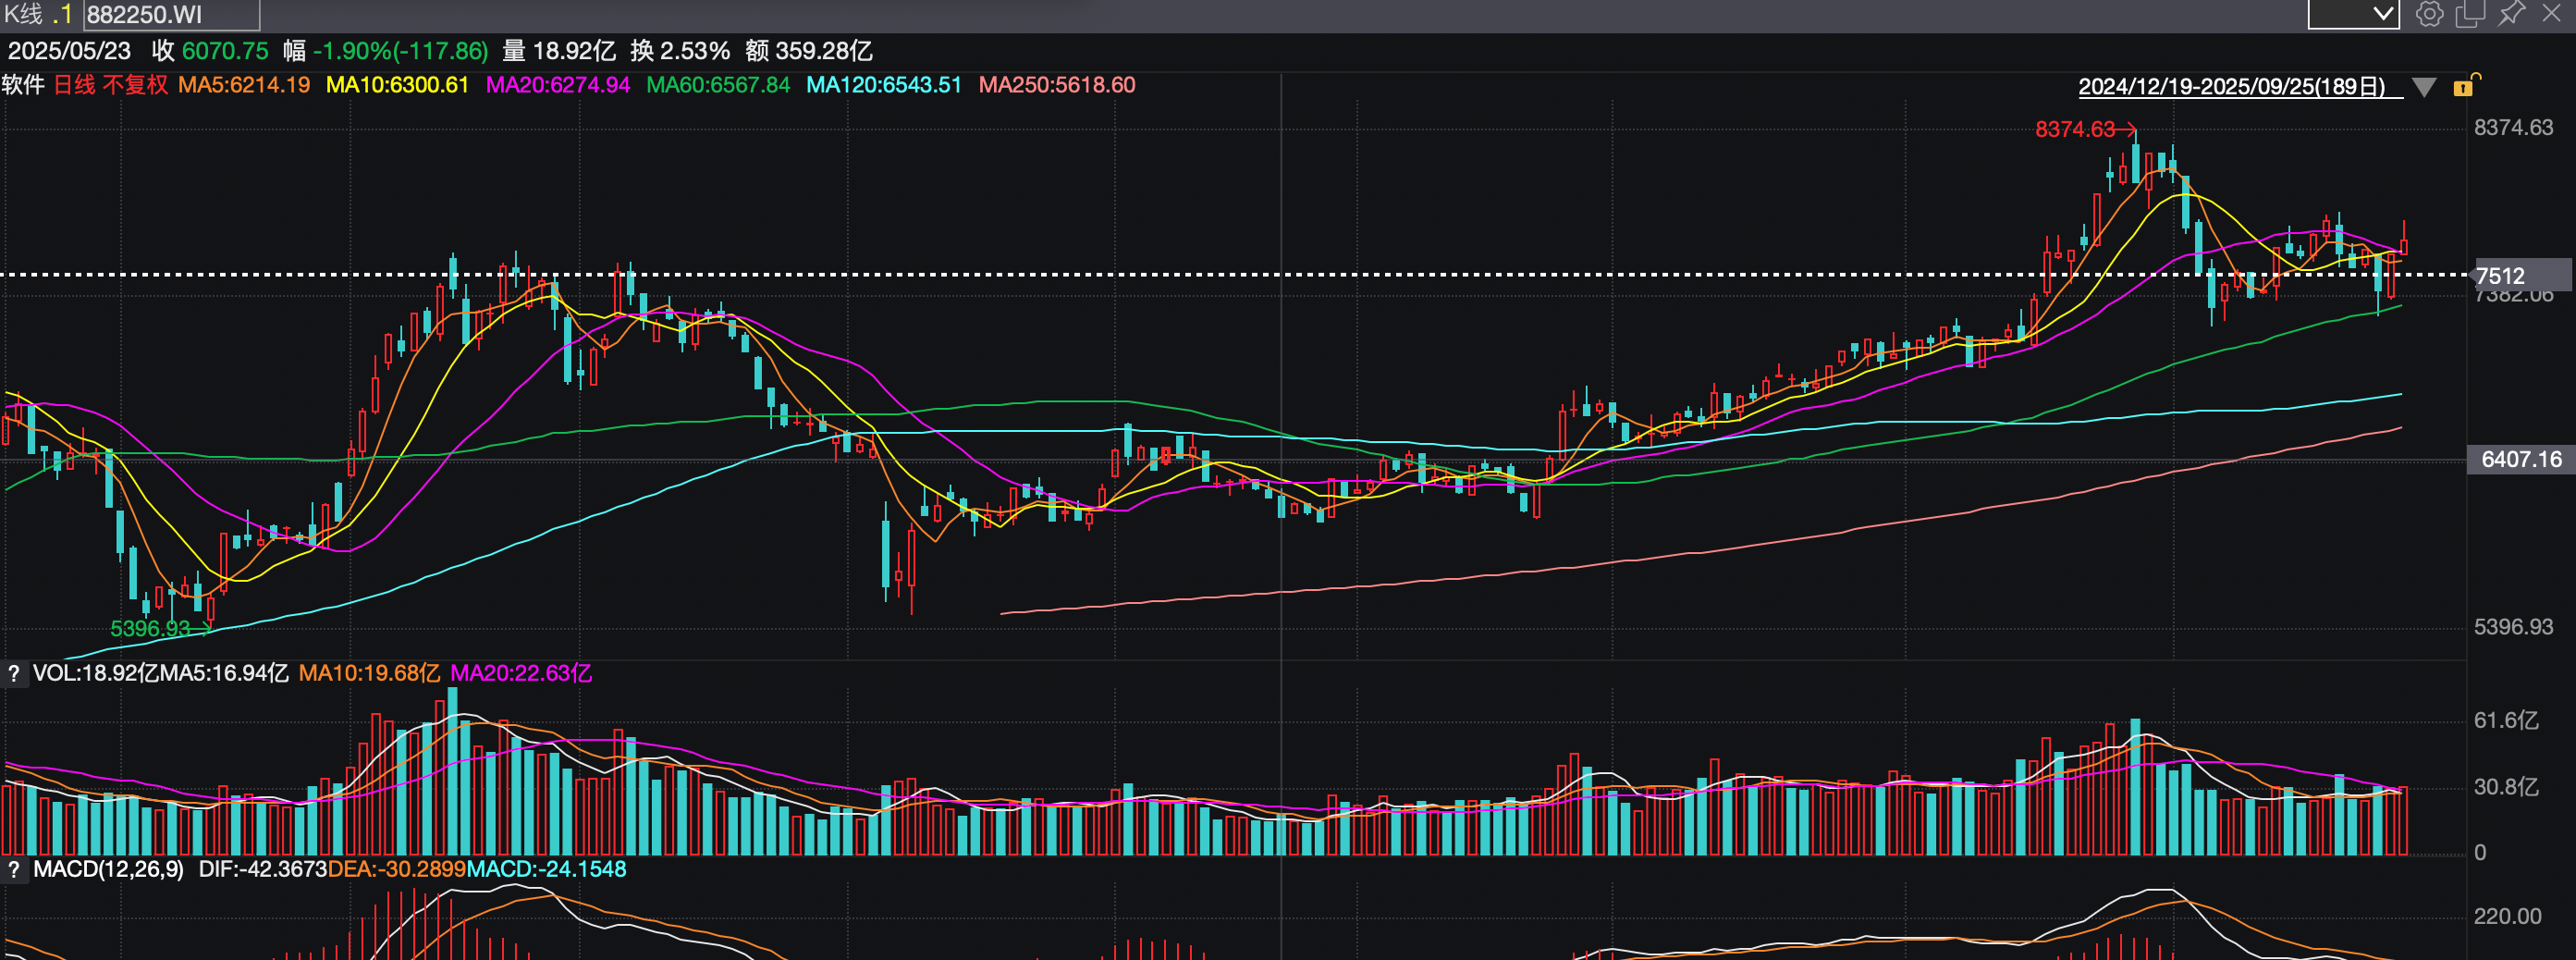The height and width of the screenshot is (960, 2576).
Task: Click the MACD(12,26,9) indicator label
Action: (x=108, y=870)
